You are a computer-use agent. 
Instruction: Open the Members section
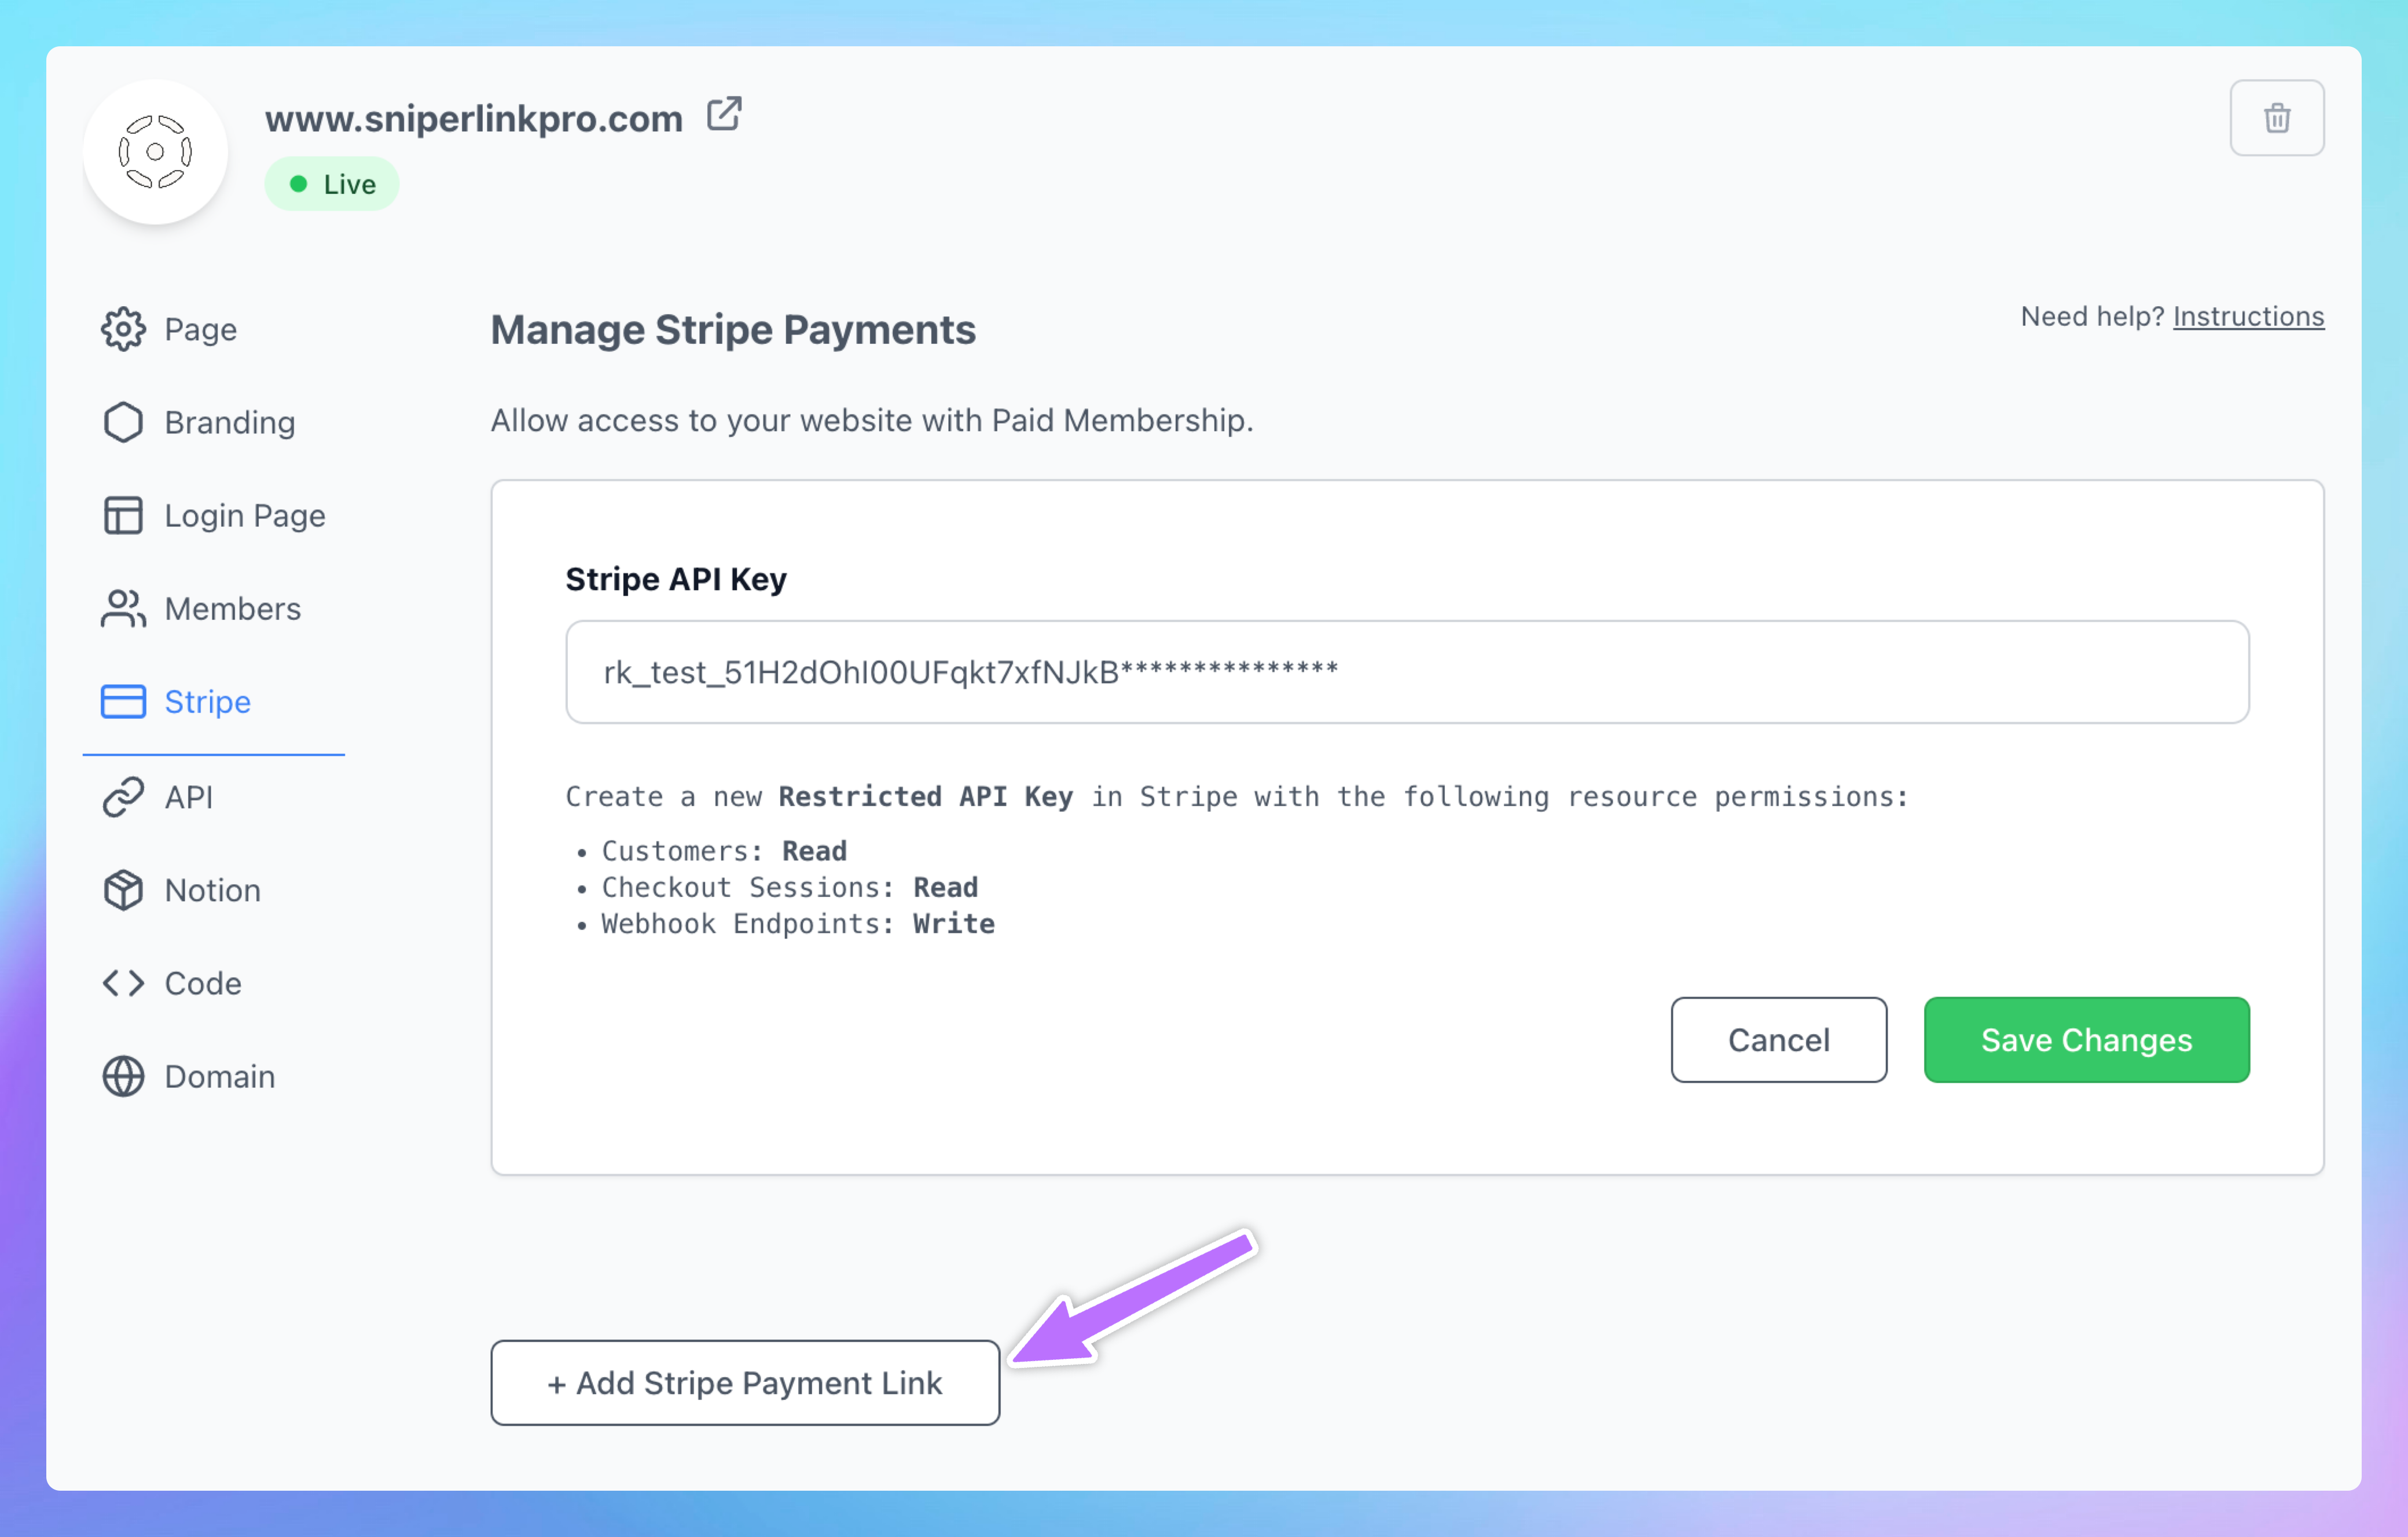coord(232,608)
